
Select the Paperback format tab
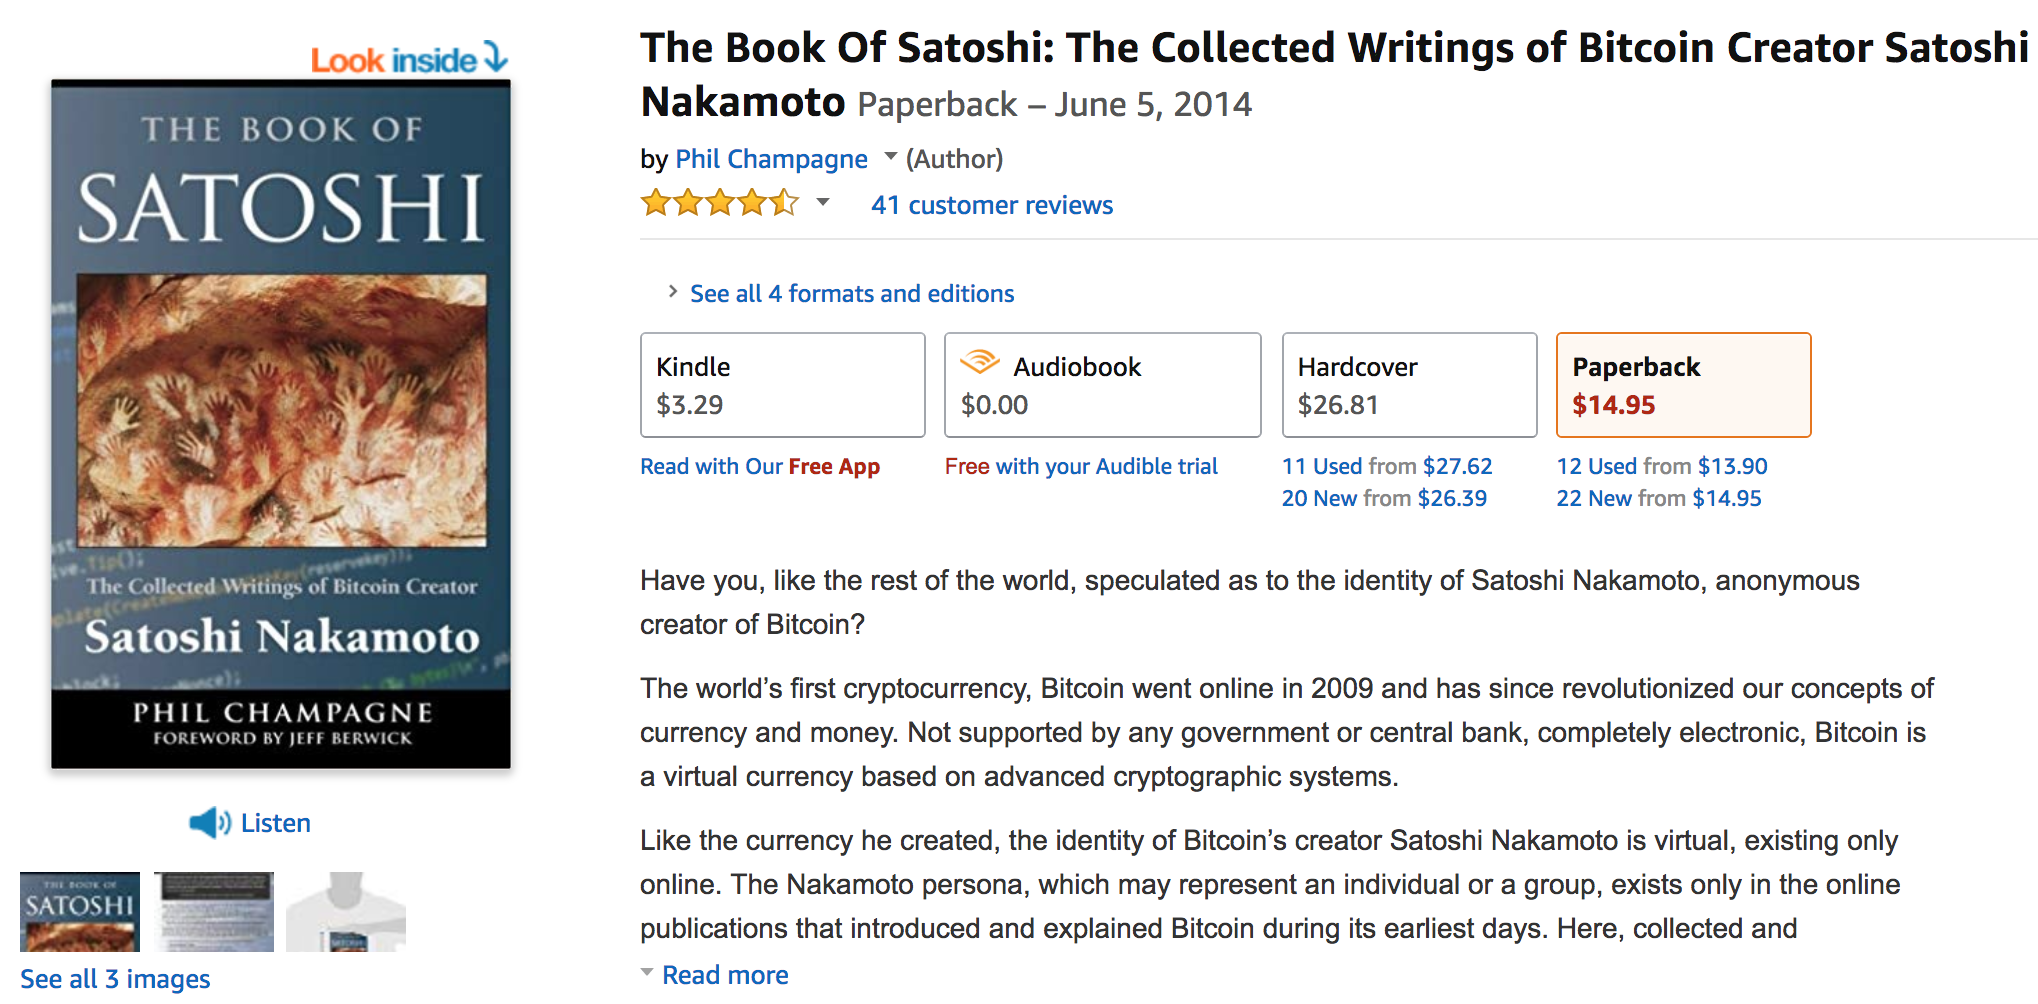coord(1684,385)
